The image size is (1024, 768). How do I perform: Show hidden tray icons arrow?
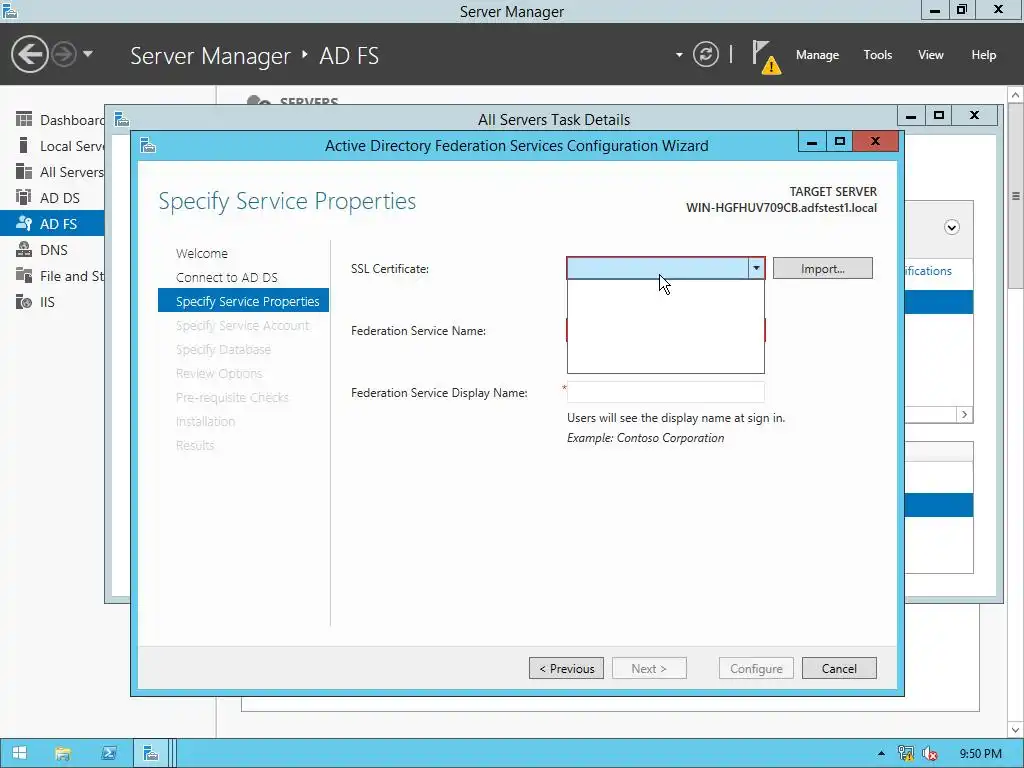pyautogui.click(x=881, y=754)
